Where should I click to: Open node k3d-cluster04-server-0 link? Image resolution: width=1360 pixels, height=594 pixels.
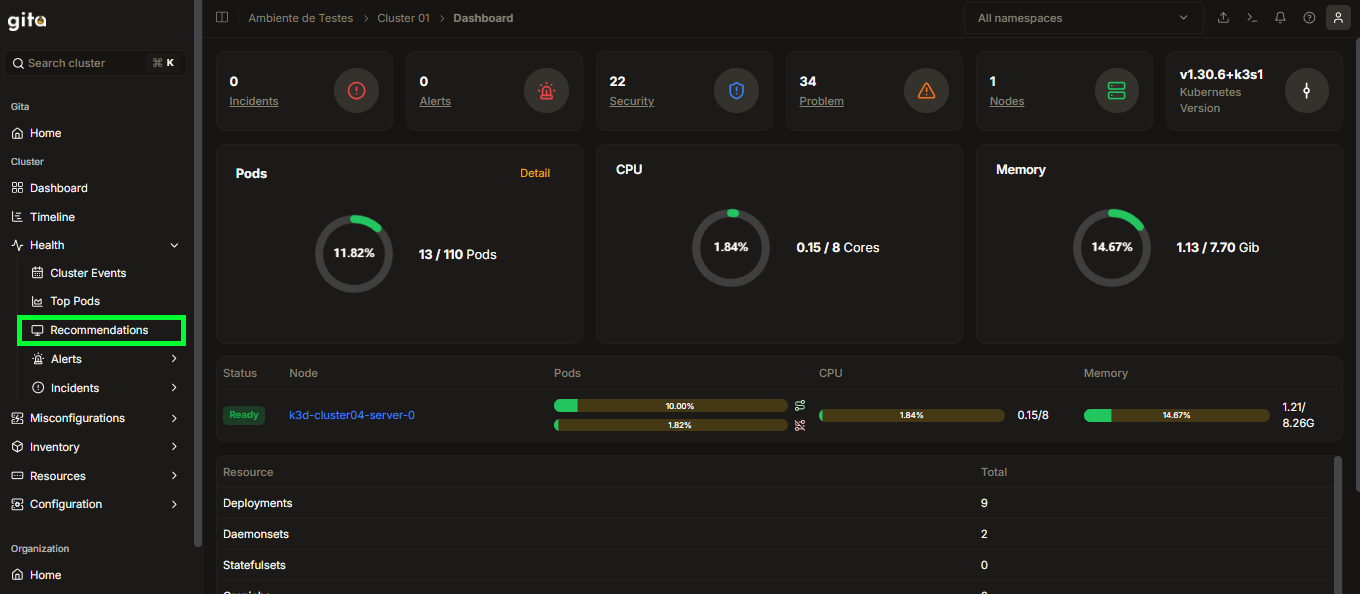(x=352, y=415)
